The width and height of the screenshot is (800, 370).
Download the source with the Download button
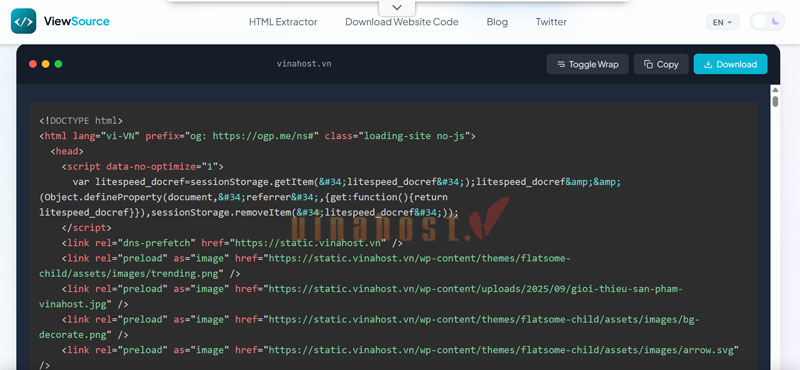coord(730,64)
